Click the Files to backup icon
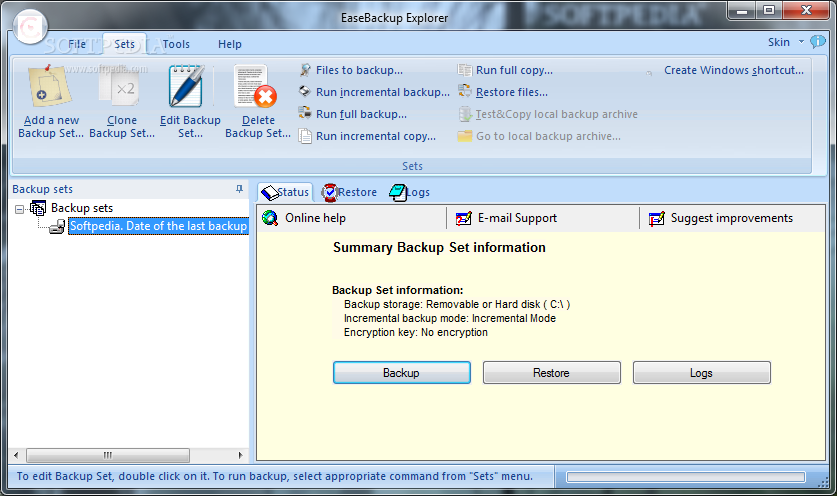 click(x=305, y=70)
